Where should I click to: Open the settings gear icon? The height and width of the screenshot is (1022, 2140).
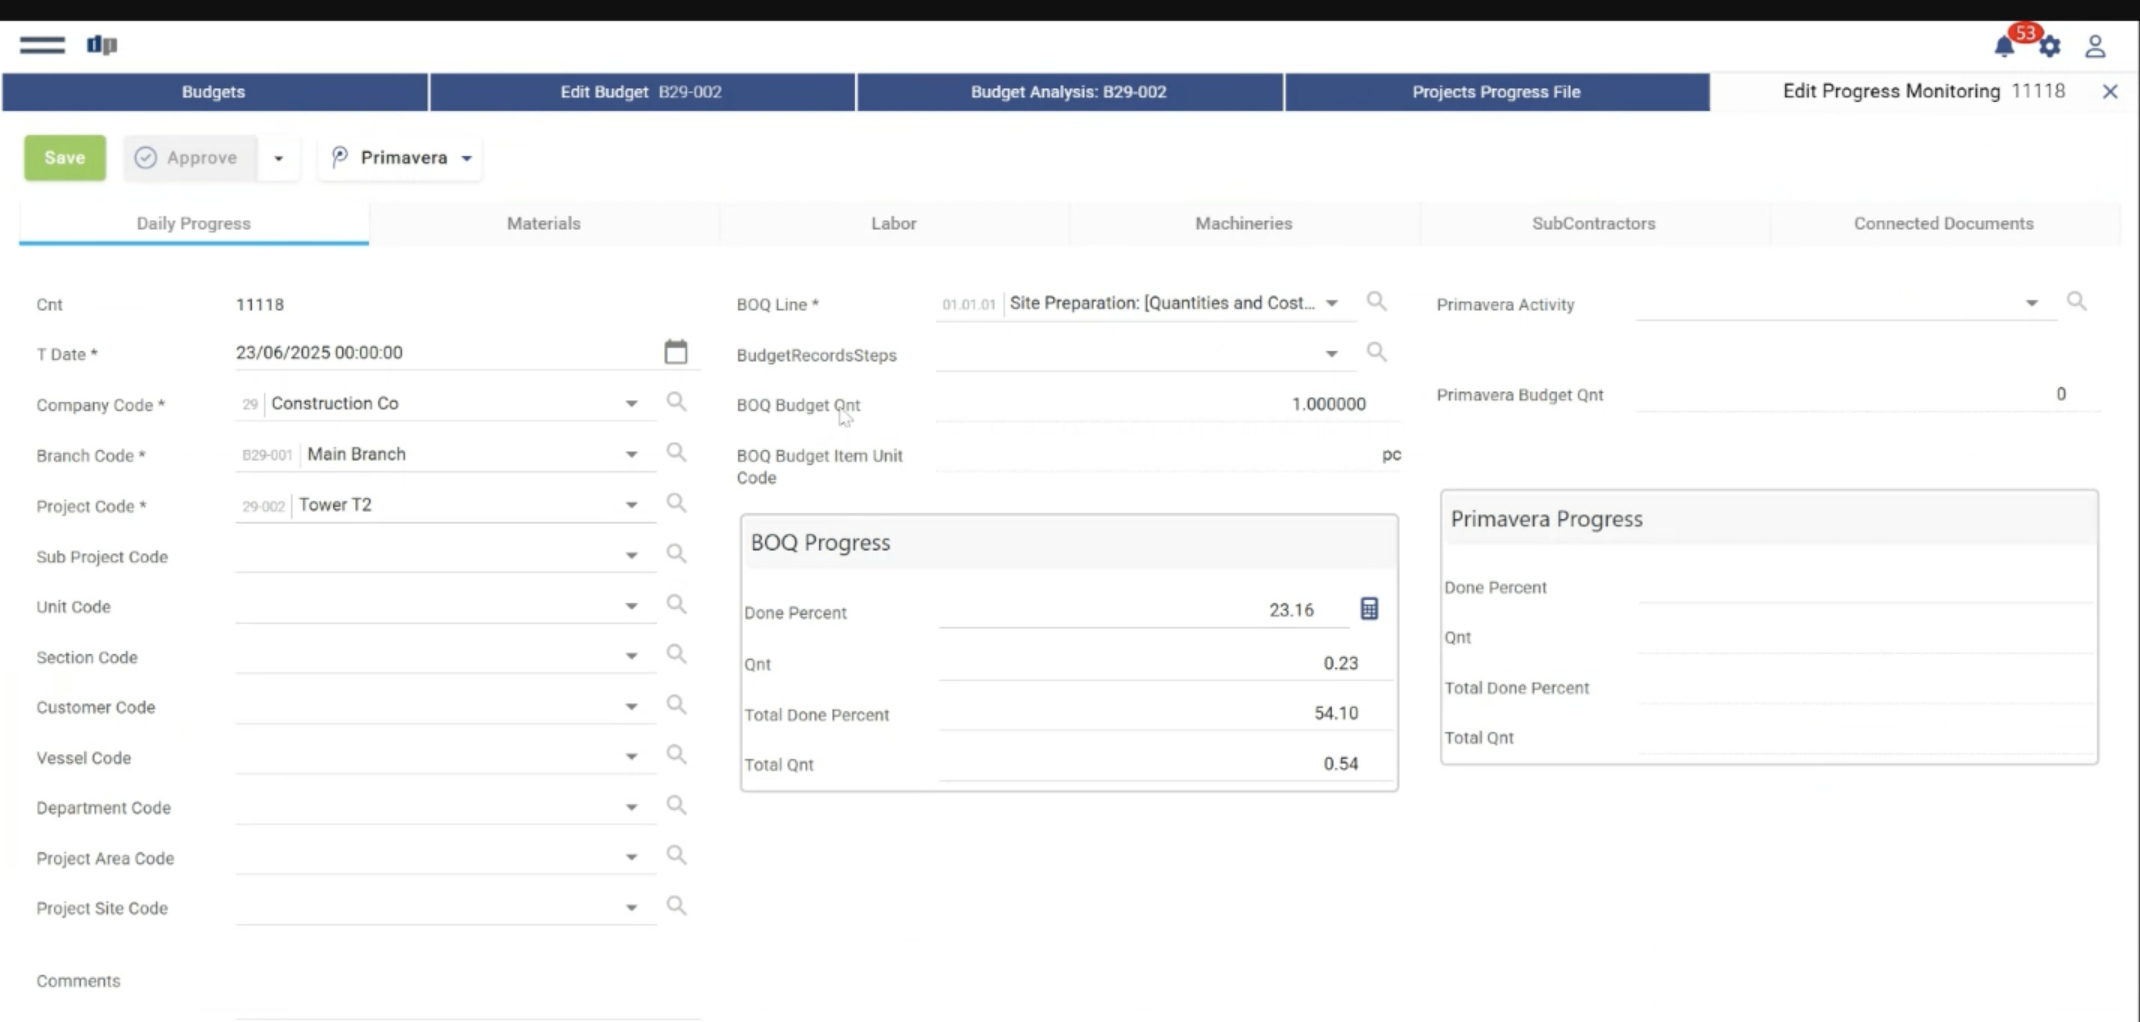click(x=2050, y=46)
